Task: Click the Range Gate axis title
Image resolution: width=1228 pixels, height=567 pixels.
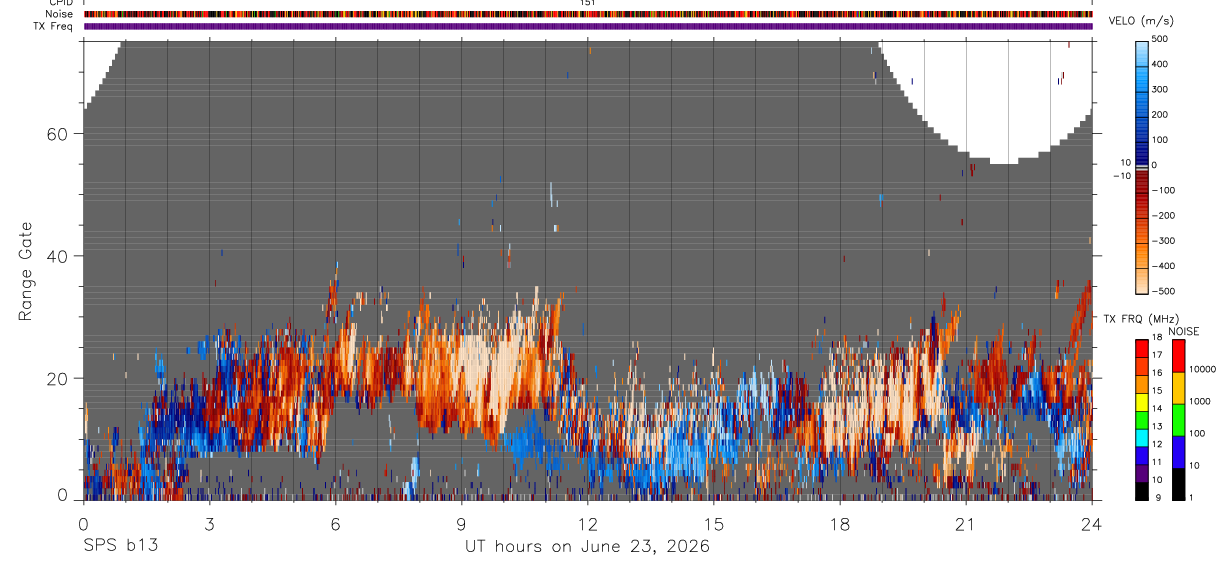Action: tap(26, 272)
